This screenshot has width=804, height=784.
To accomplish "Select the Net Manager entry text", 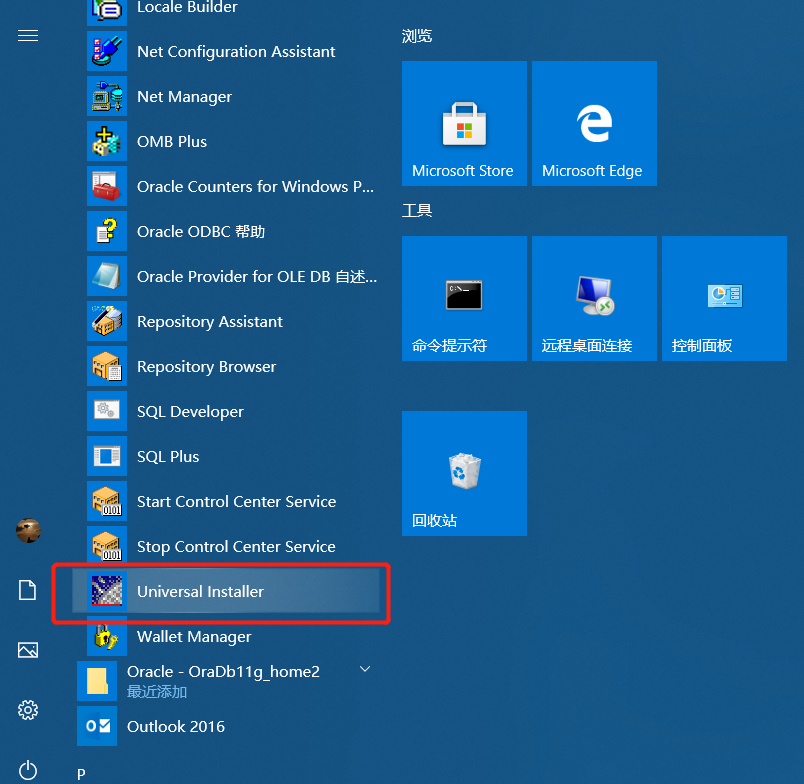I will point(185,97).
